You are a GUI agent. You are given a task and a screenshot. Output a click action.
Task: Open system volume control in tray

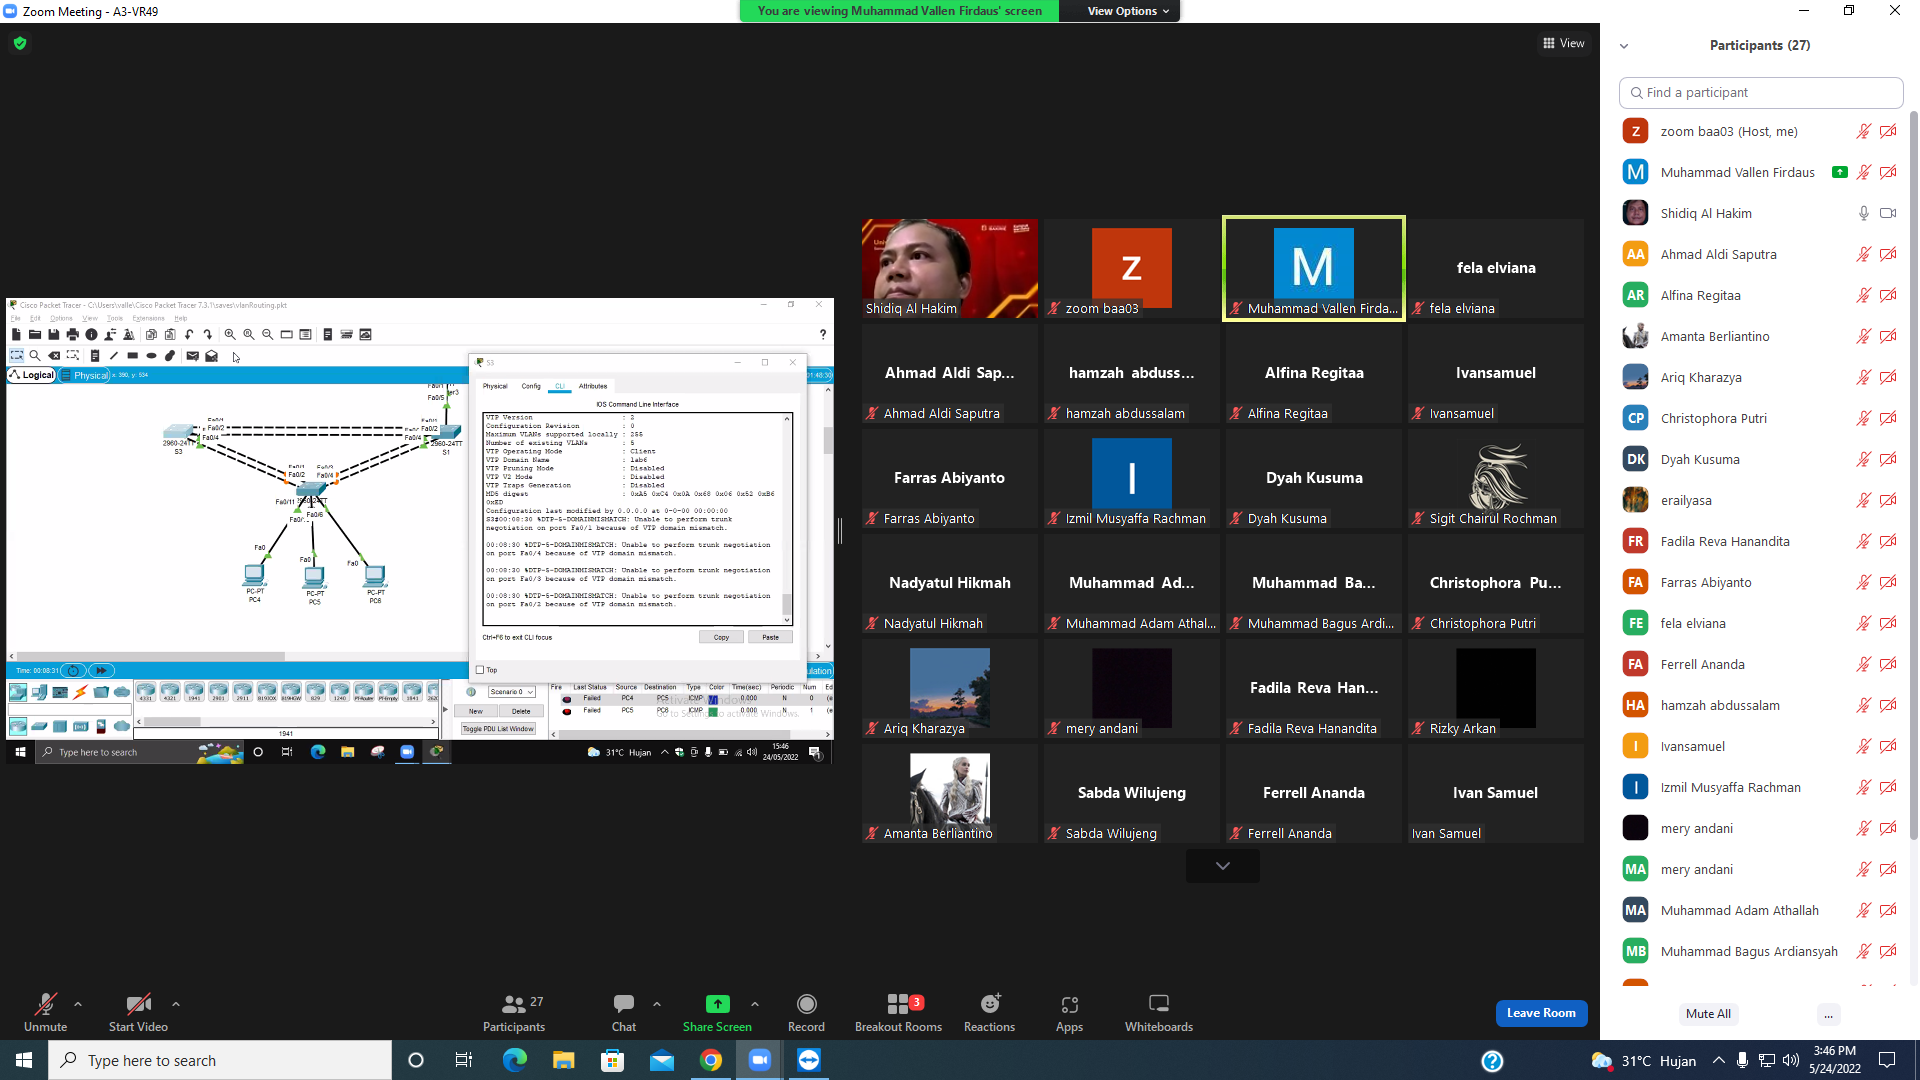tap(1791, 1061)
